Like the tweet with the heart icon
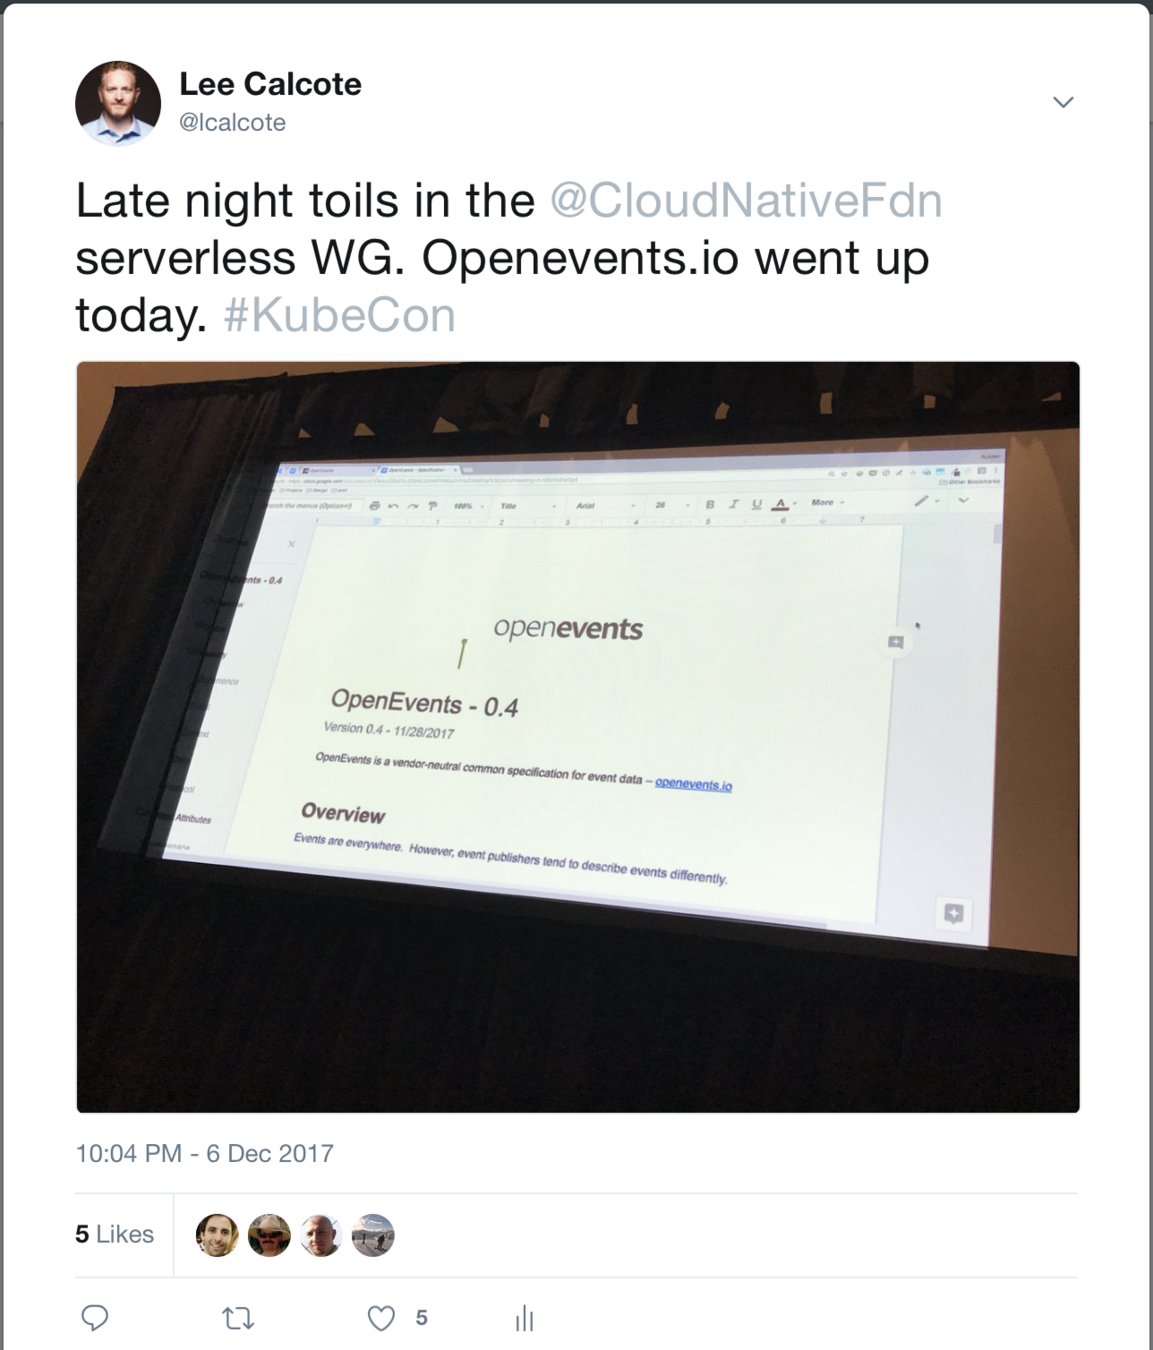The height and width of the screenshot is (1350, 1153). coord(381,1318)
